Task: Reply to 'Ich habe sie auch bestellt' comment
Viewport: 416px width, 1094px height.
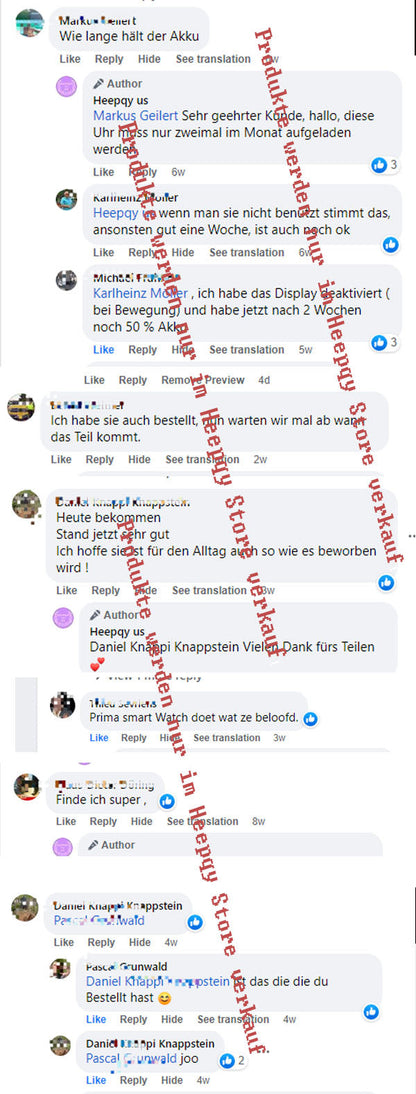Action: pos(100,459)
